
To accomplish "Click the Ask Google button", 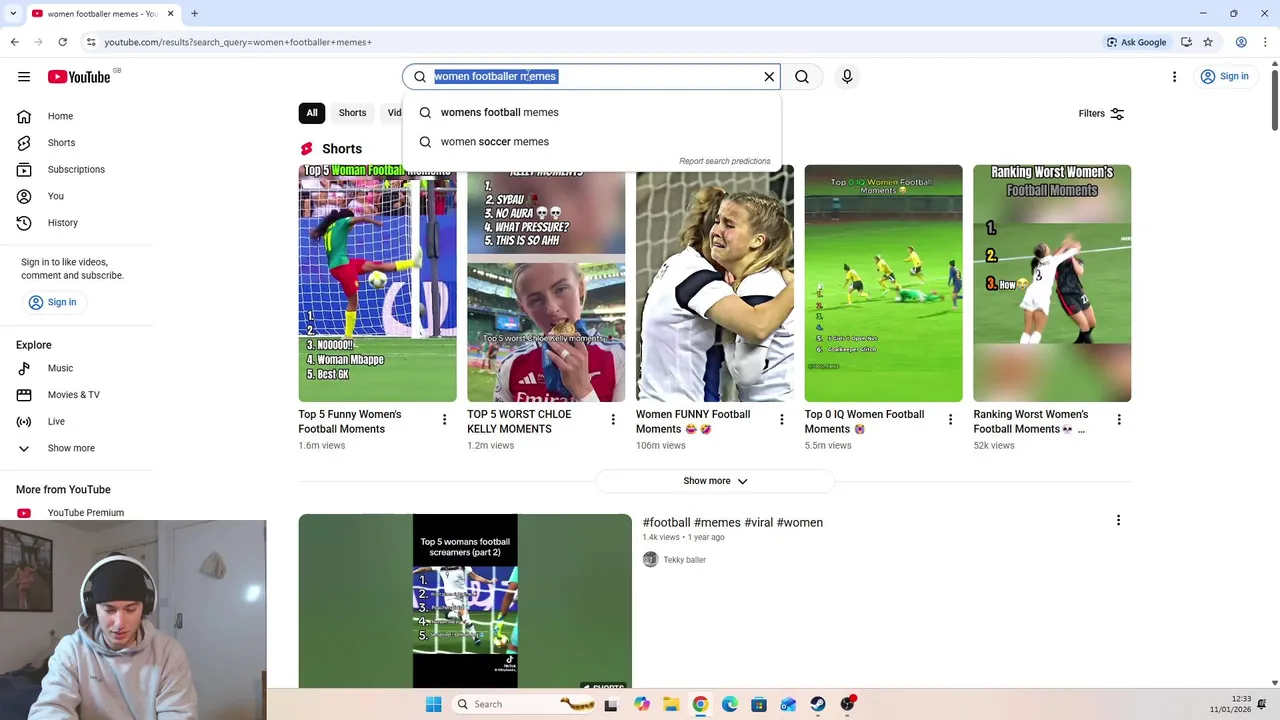I will tap(1137, 42).
